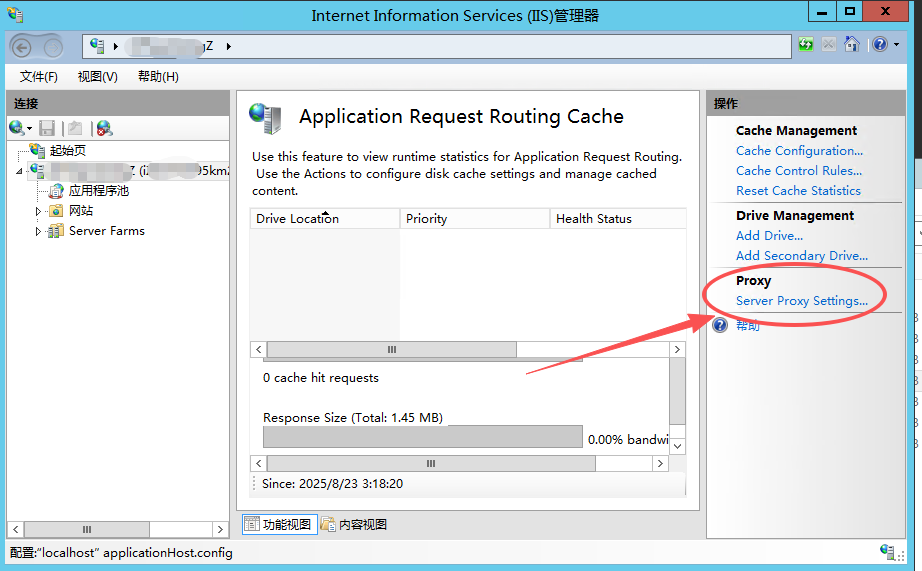Click left arrow of drive list scrollbar

pyautogui.click(x=259, y=349)
